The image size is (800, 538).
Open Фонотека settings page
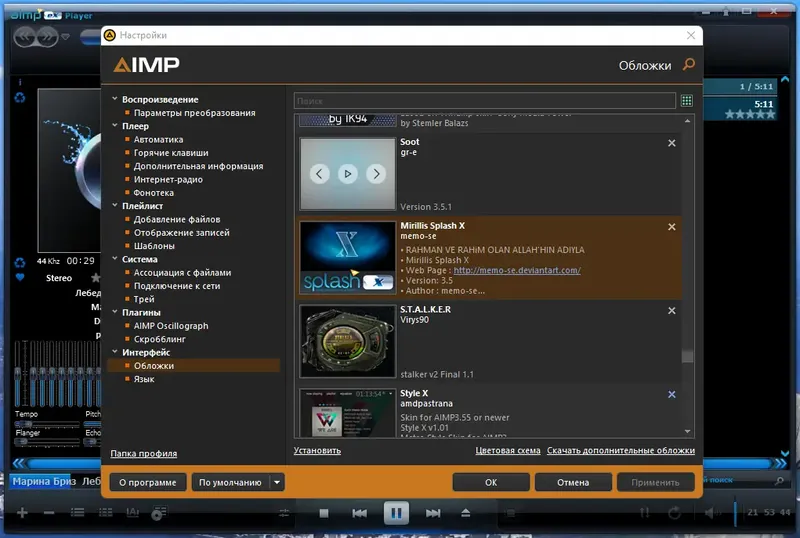(x=154, y=192)
